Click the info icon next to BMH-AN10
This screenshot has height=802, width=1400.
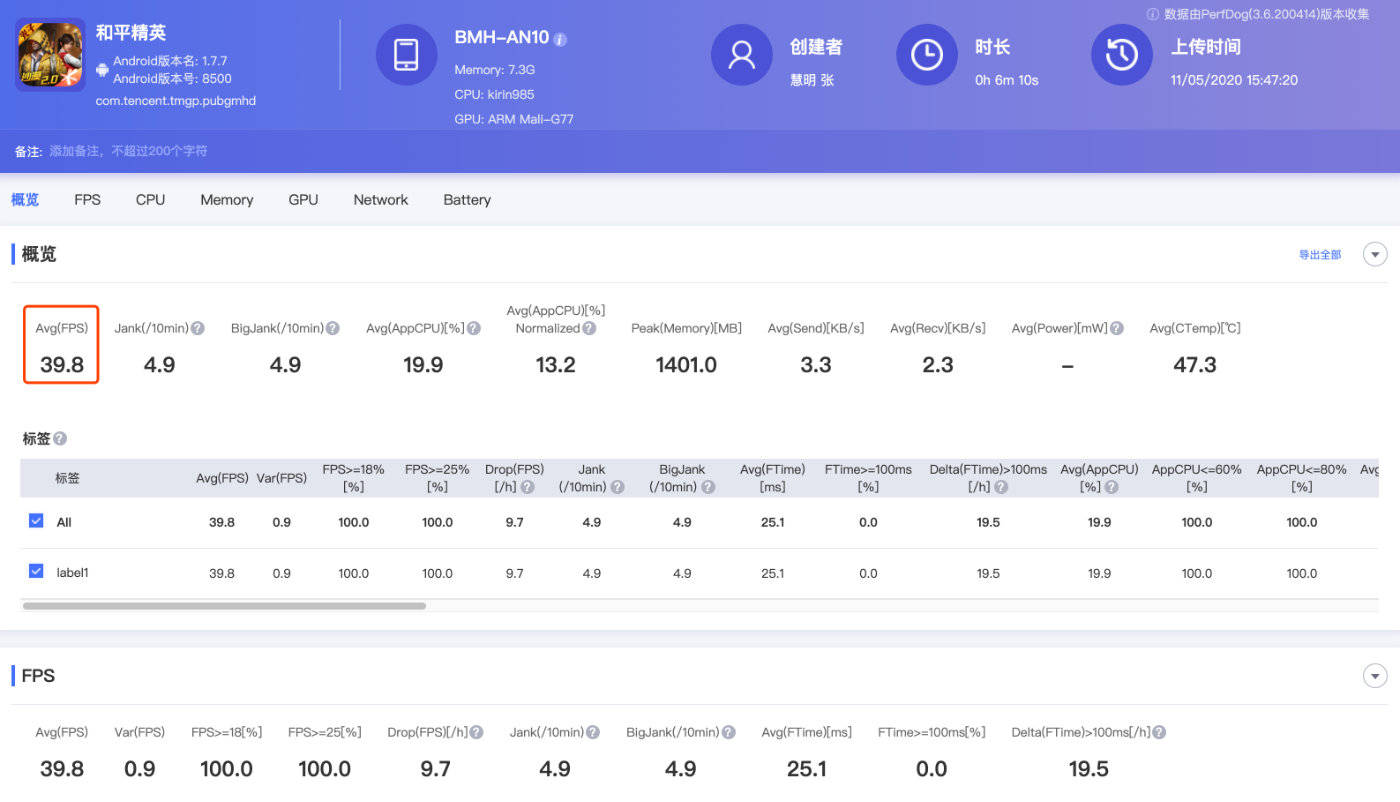point(560,39)
